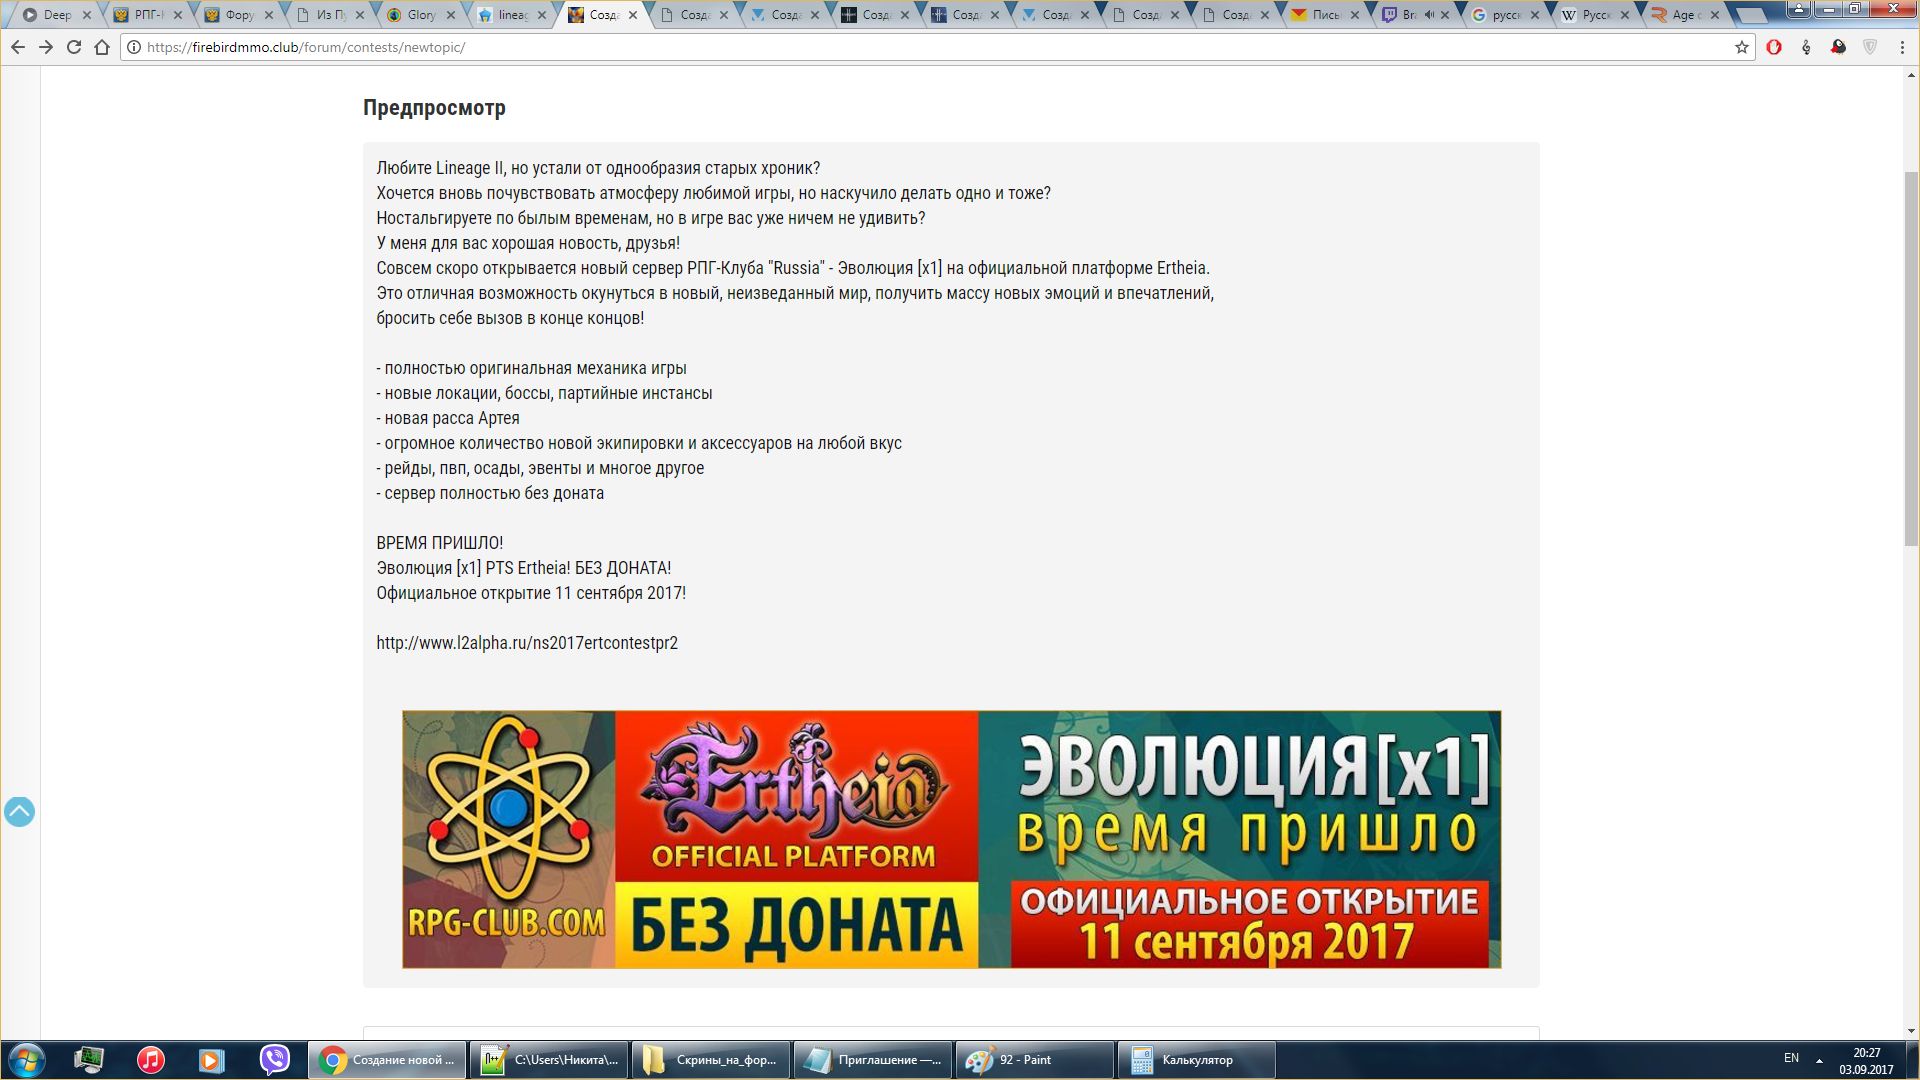Open the Скрины_на_фор folder window
Screen dimensions: 1920x1080
(711, 1060)
